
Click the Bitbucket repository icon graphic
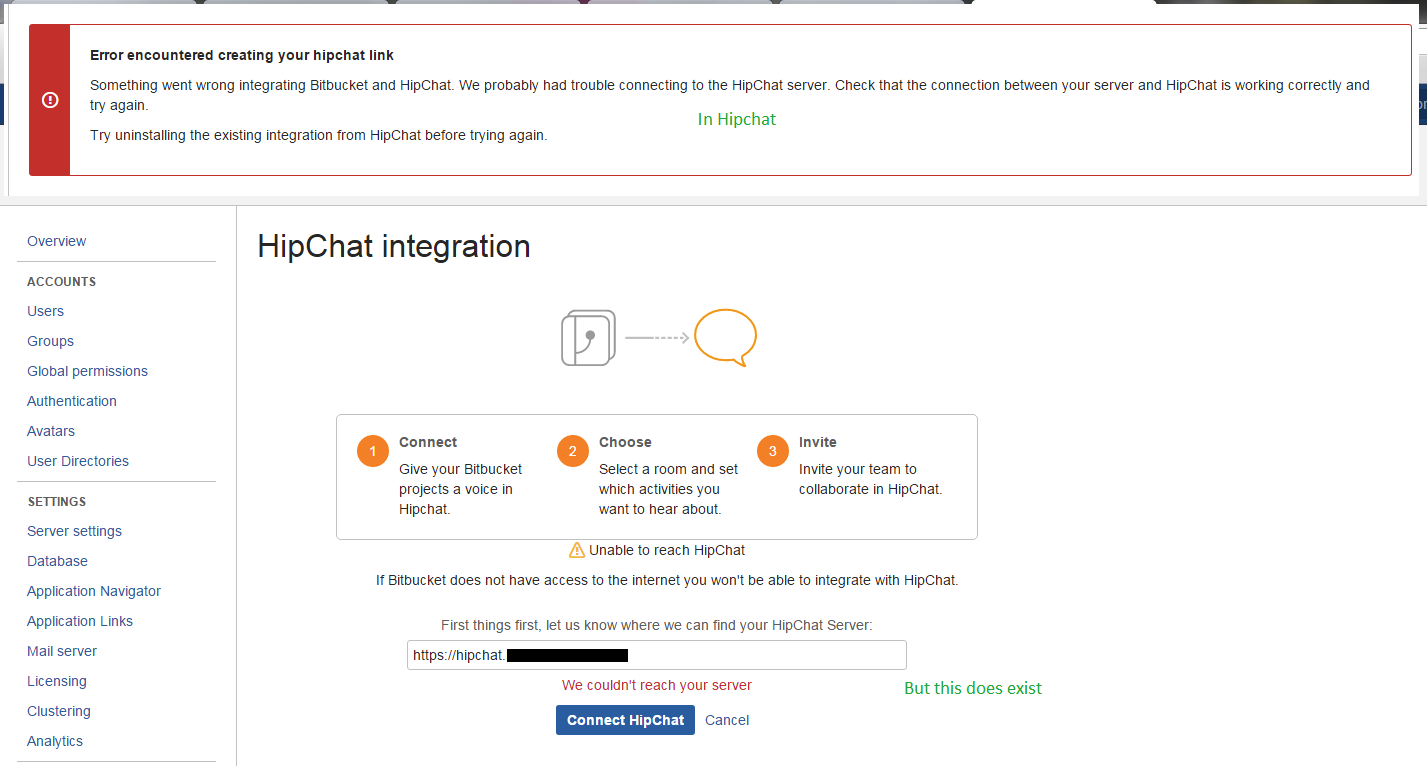tap(588, 338)
